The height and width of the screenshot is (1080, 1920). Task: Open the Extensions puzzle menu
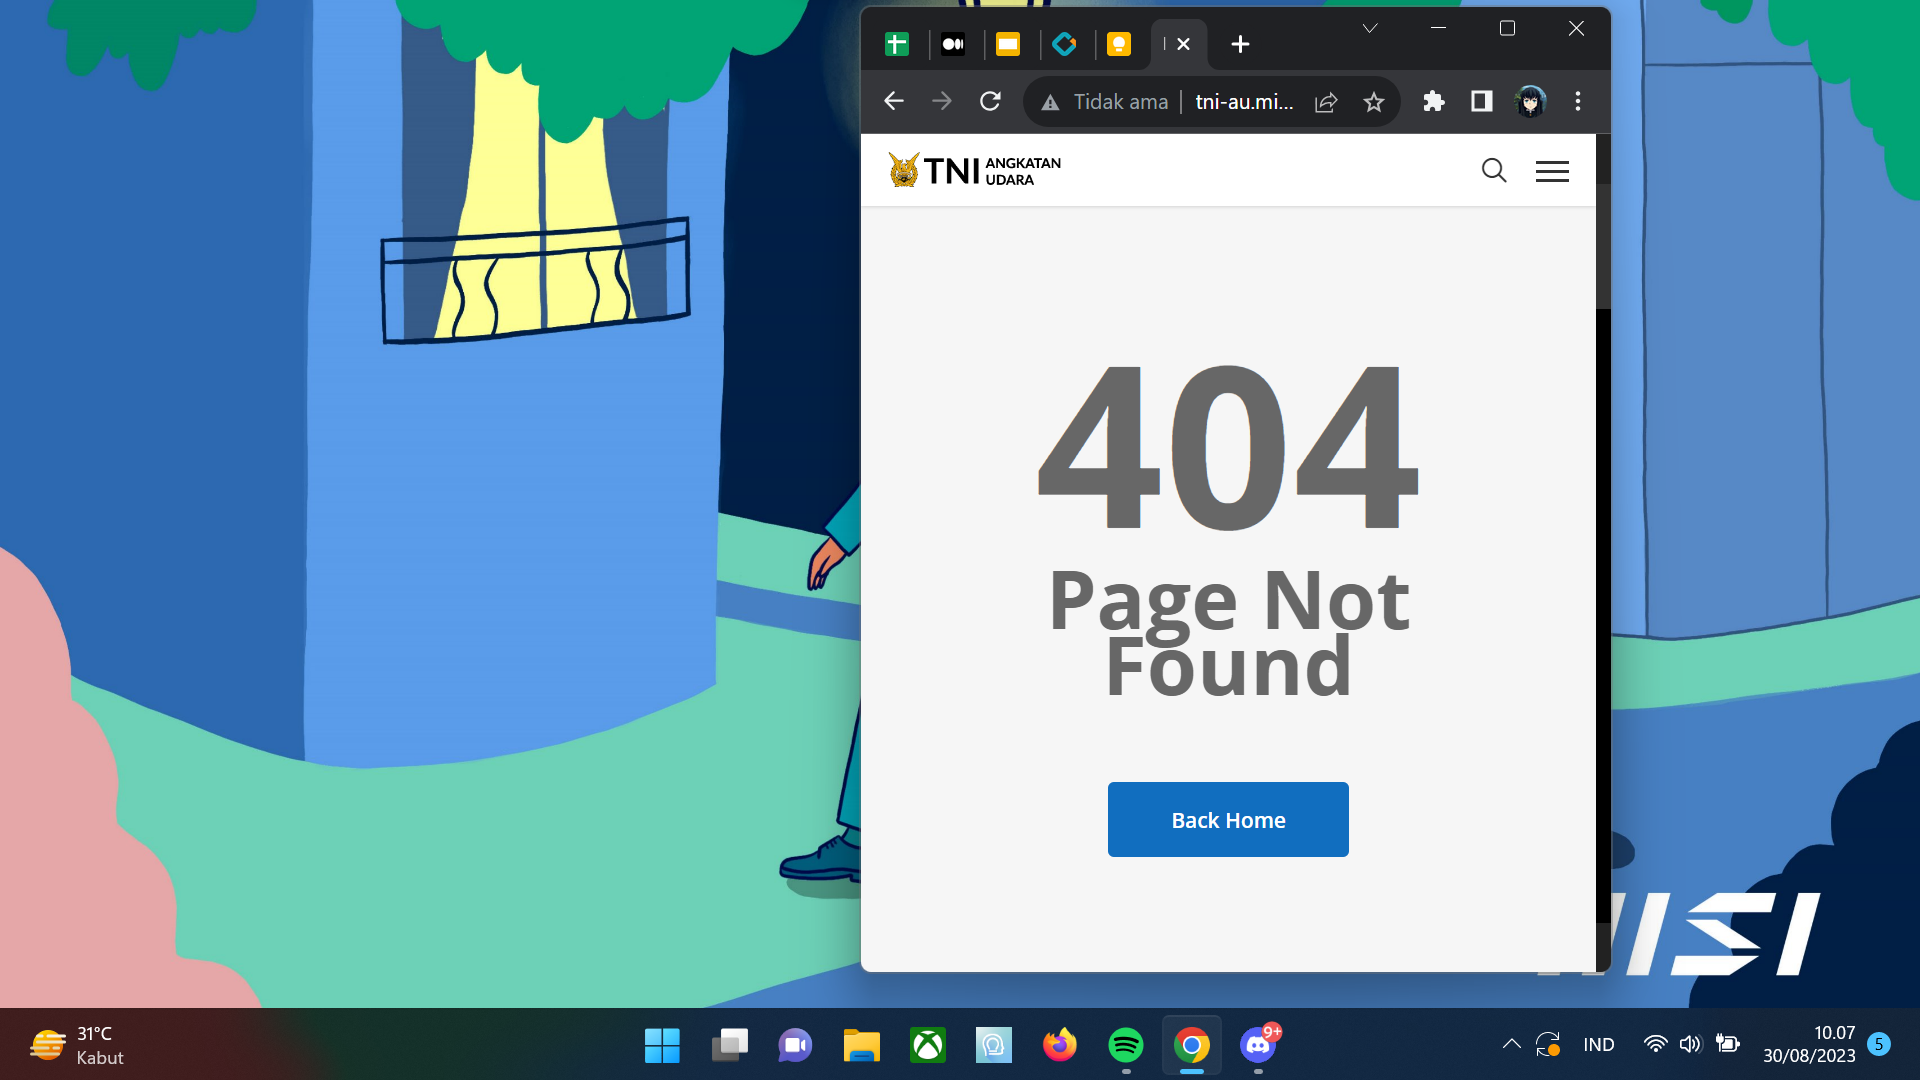(1434, 101)
